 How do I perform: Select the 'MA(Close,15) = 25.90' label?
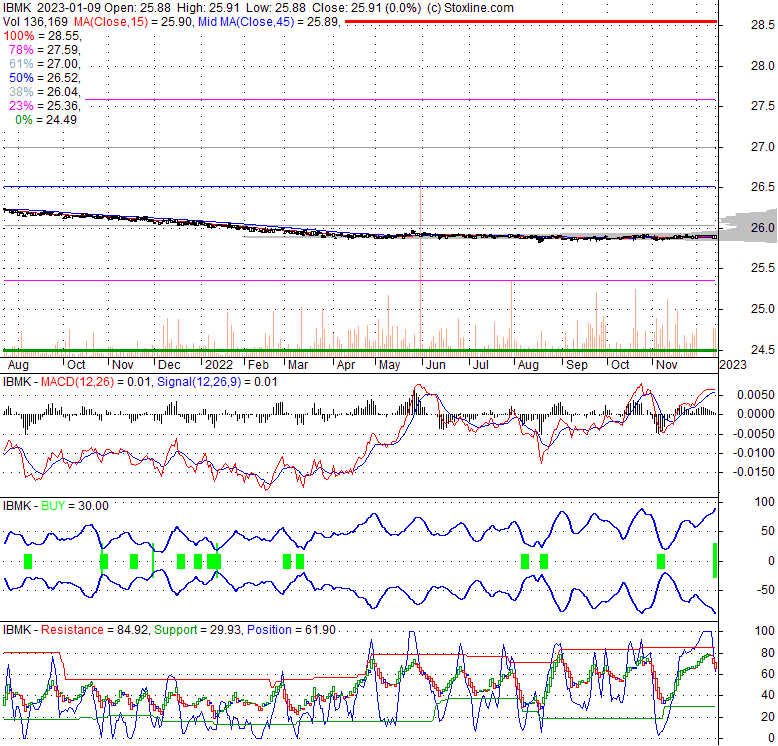tap(133, 22)
